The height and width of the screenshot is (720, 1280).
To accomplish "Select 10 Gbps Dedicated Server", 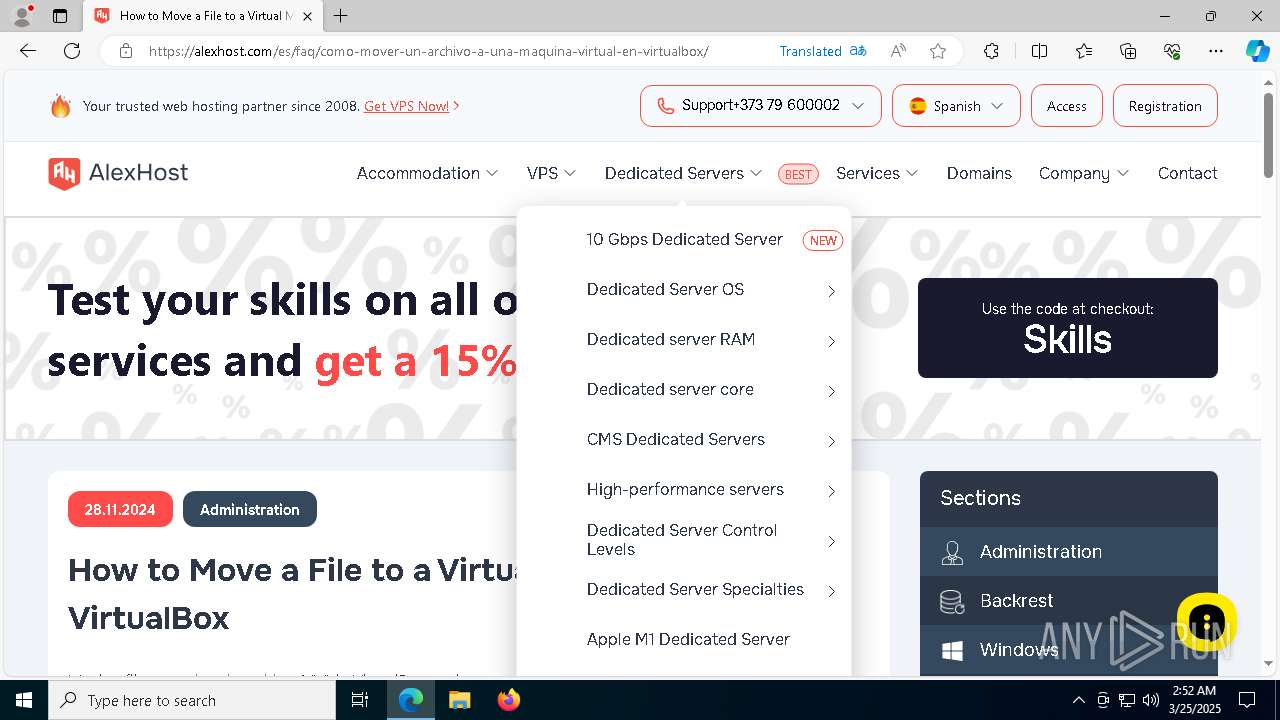I will [685, 240].
